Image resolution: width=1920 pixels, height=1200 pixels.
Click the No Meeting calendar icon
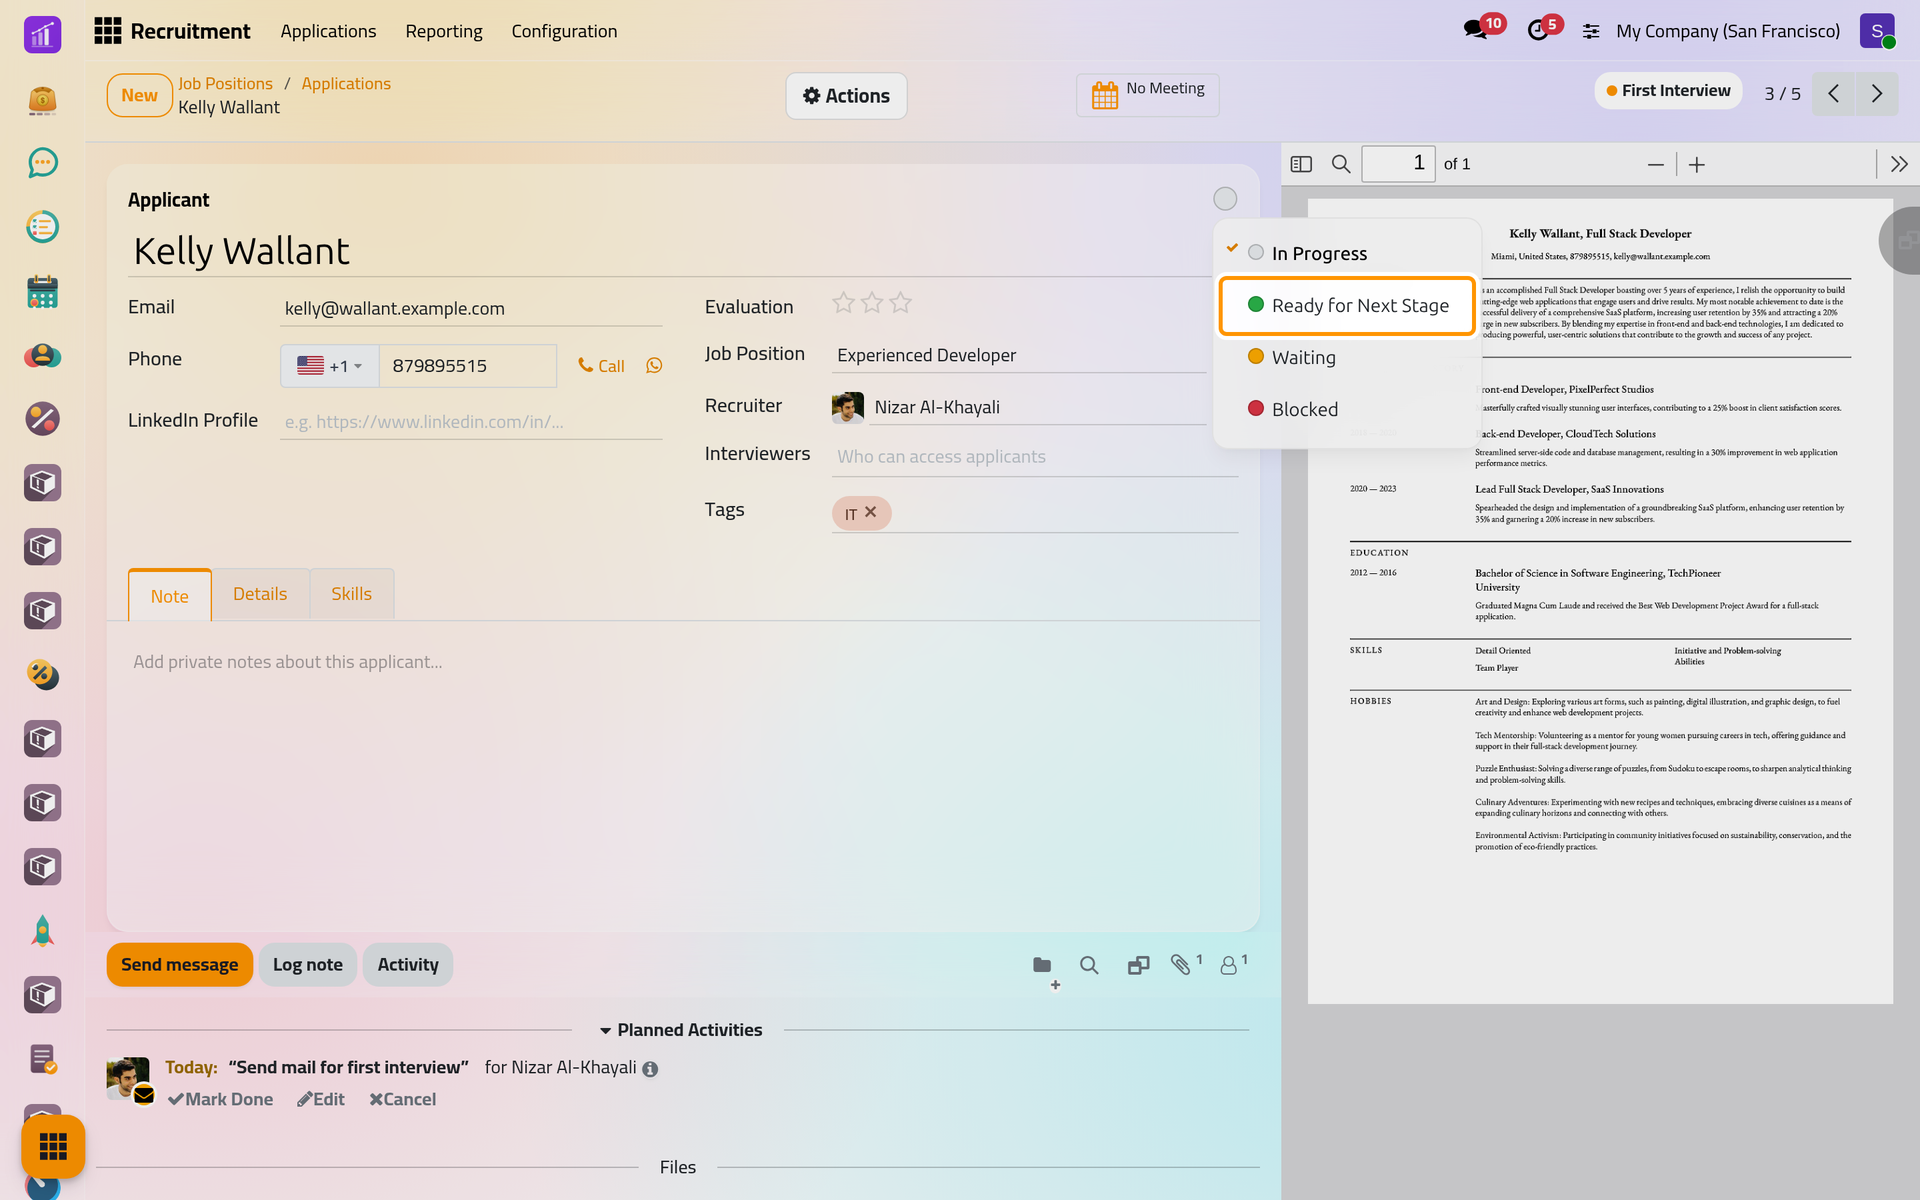(1105, 96)
